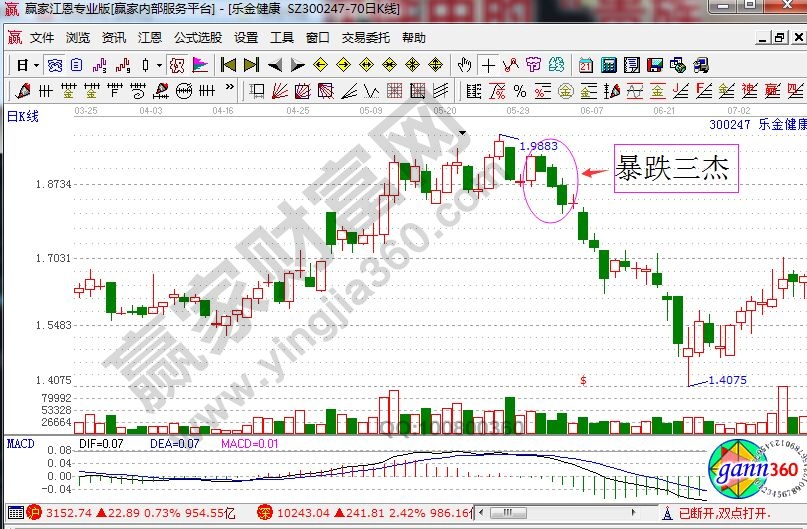This screenshot has width=807, height=529.
Task: Click the 暴跌三杰 annotation label box
Action: pyautogui.click(x=675, y=167)
